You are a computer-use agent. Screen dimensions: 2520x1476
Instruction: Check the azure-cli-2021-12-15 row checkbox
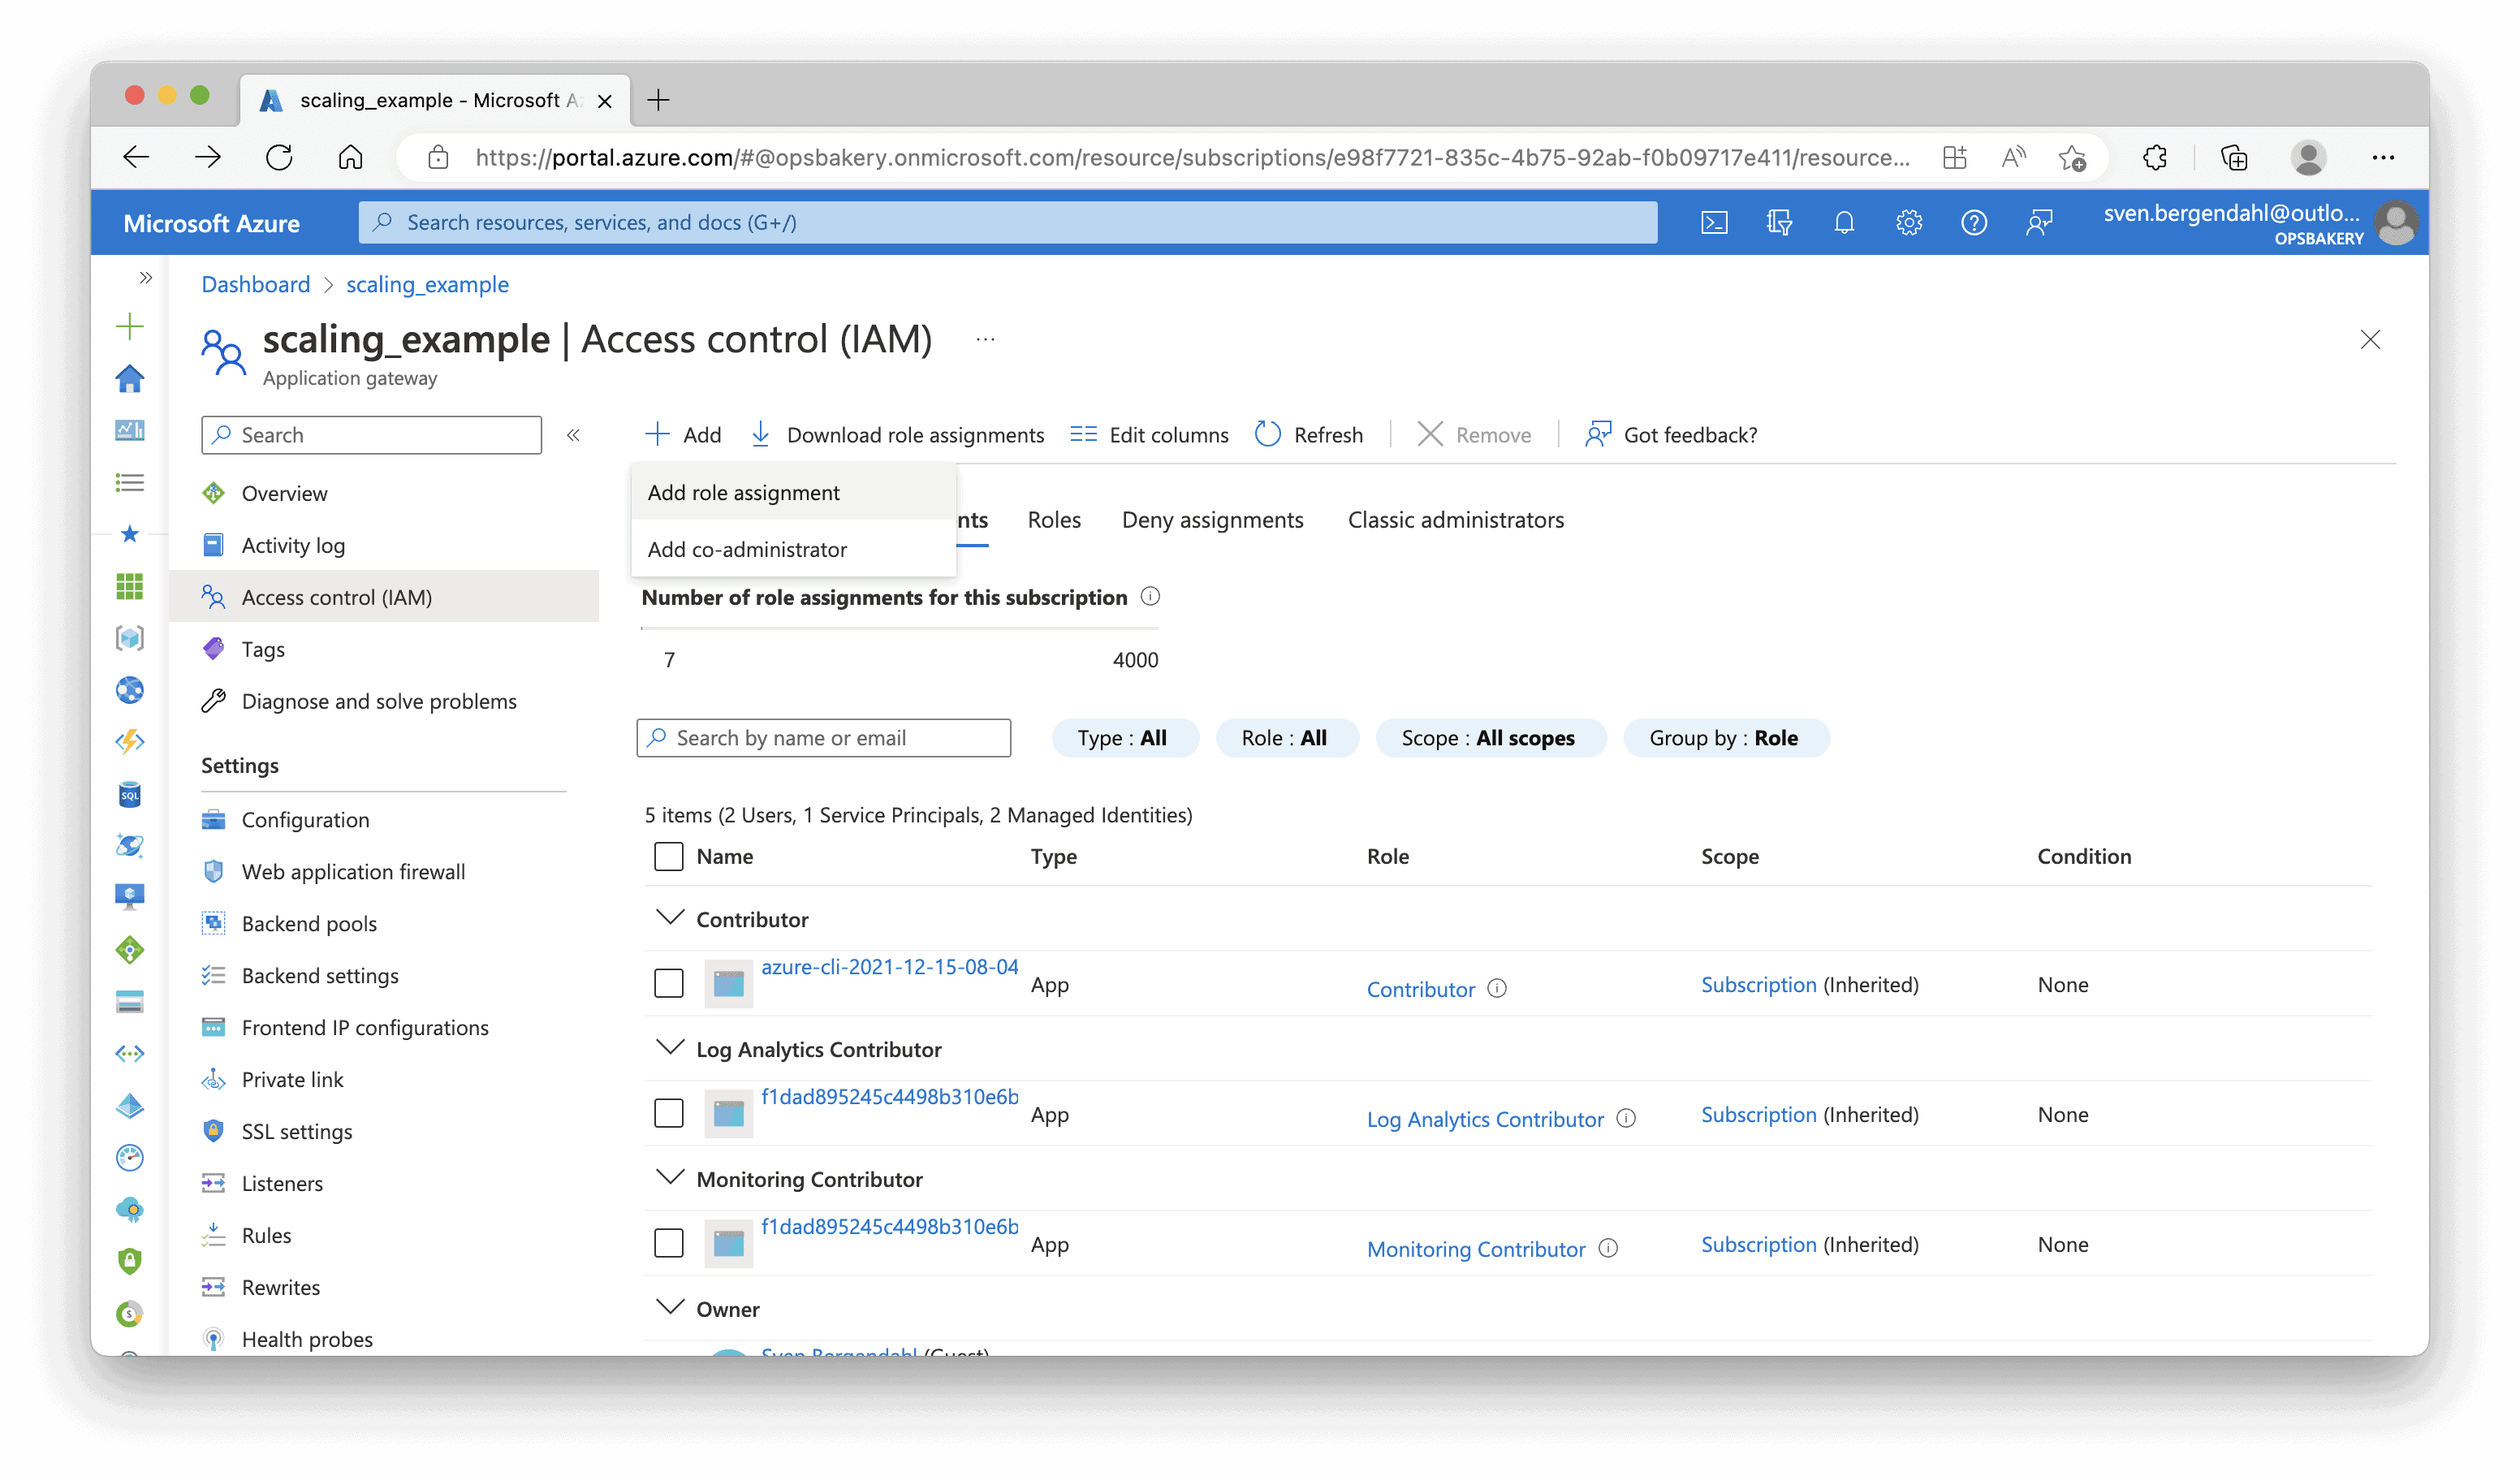668,983
